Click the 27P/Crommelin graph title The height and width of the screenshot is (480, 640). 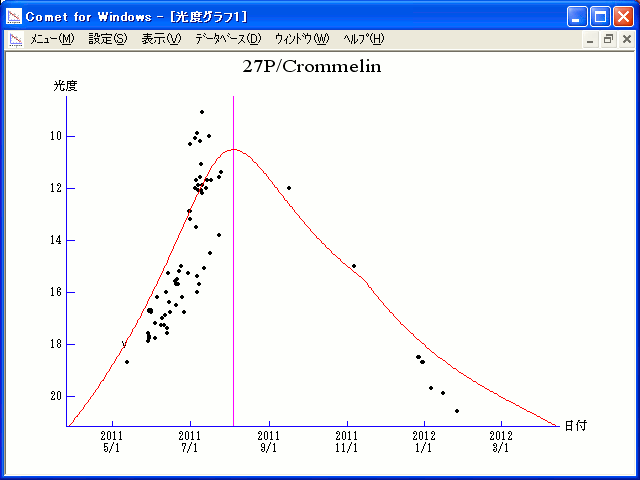click(312, 67)
